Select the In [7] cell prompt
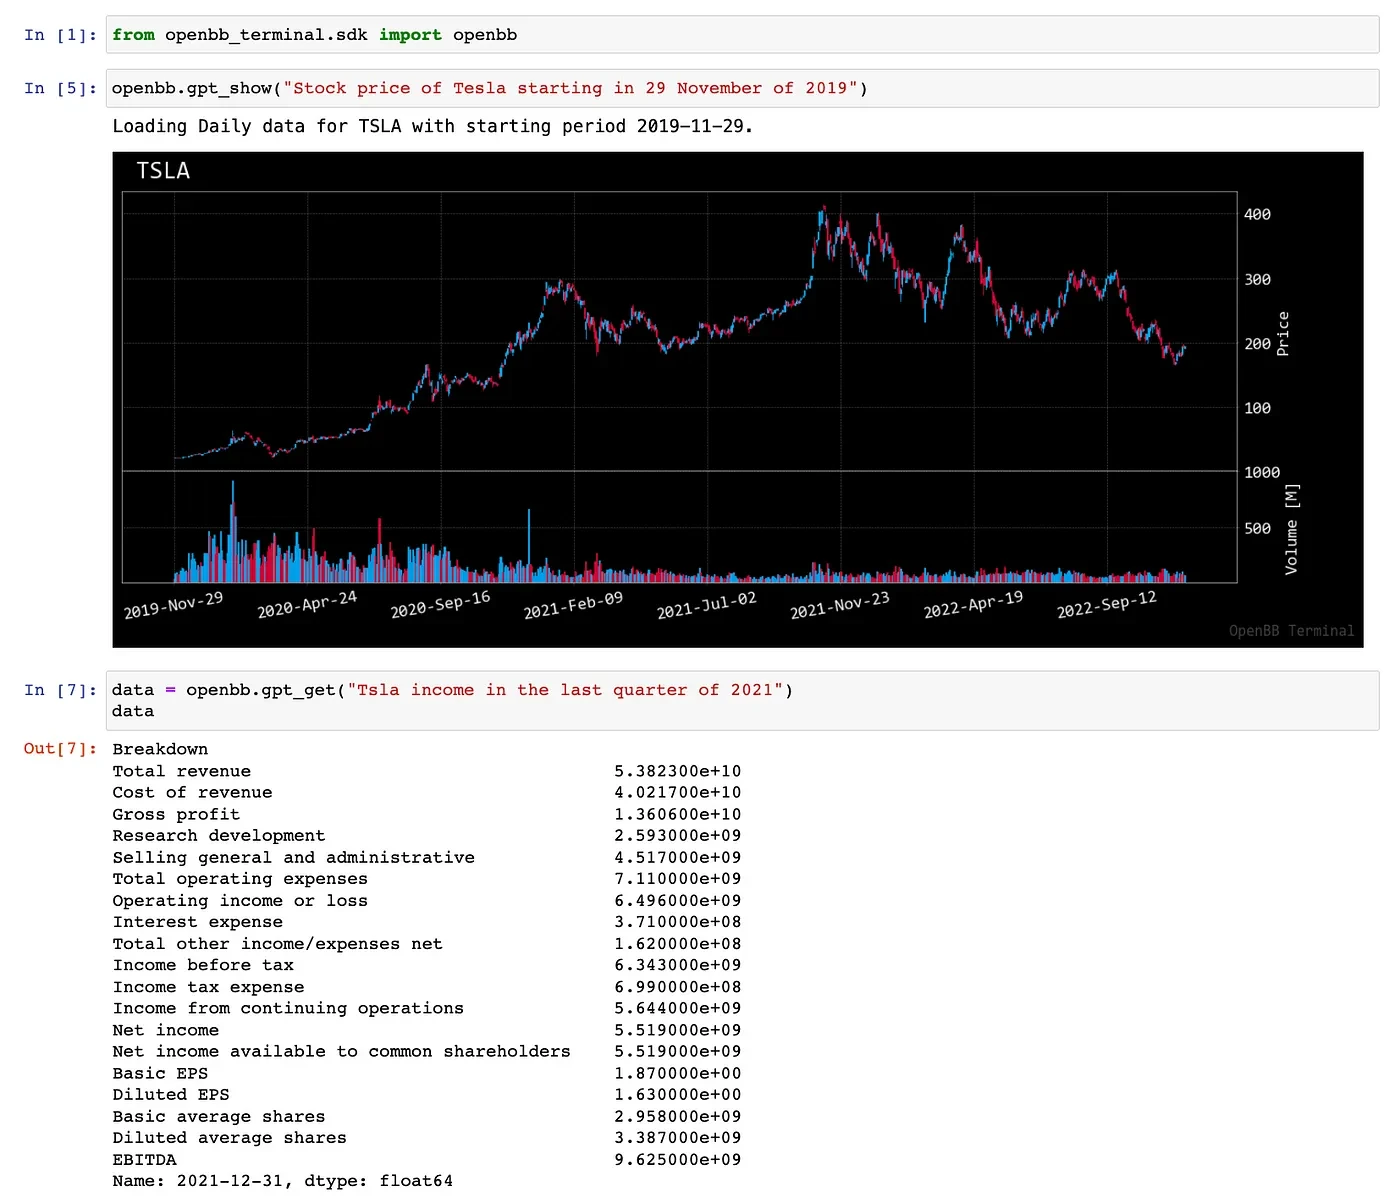 tap(60, 690)
